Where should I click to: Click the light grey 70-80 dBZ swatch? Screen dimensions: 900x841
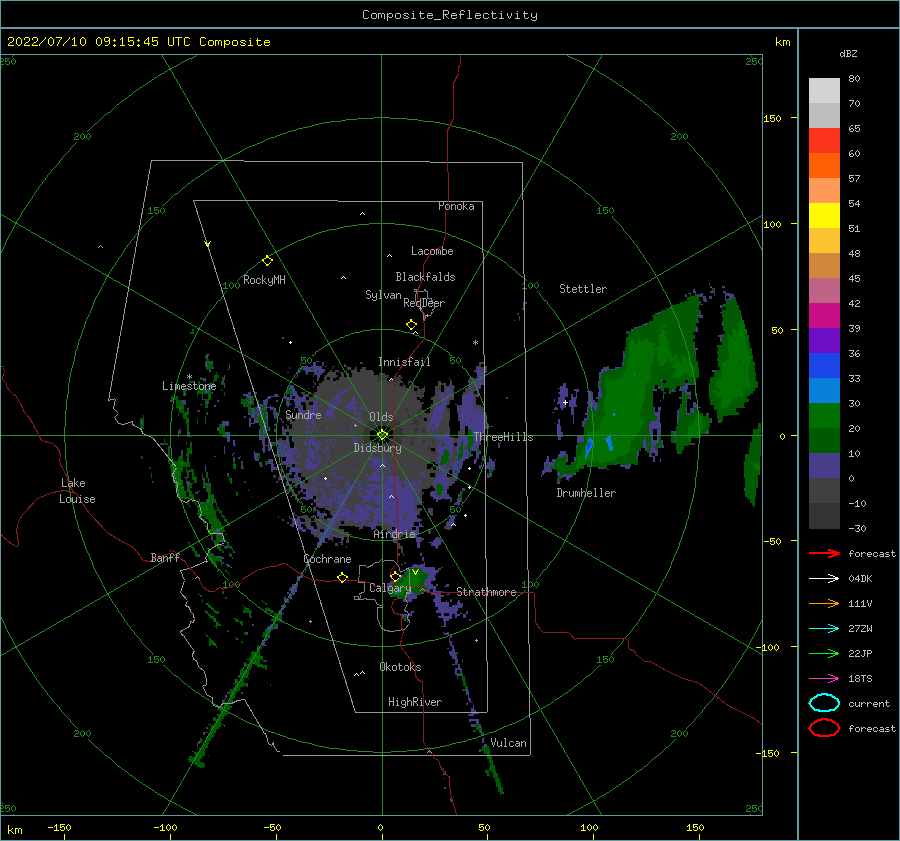(x=824, y=91)
